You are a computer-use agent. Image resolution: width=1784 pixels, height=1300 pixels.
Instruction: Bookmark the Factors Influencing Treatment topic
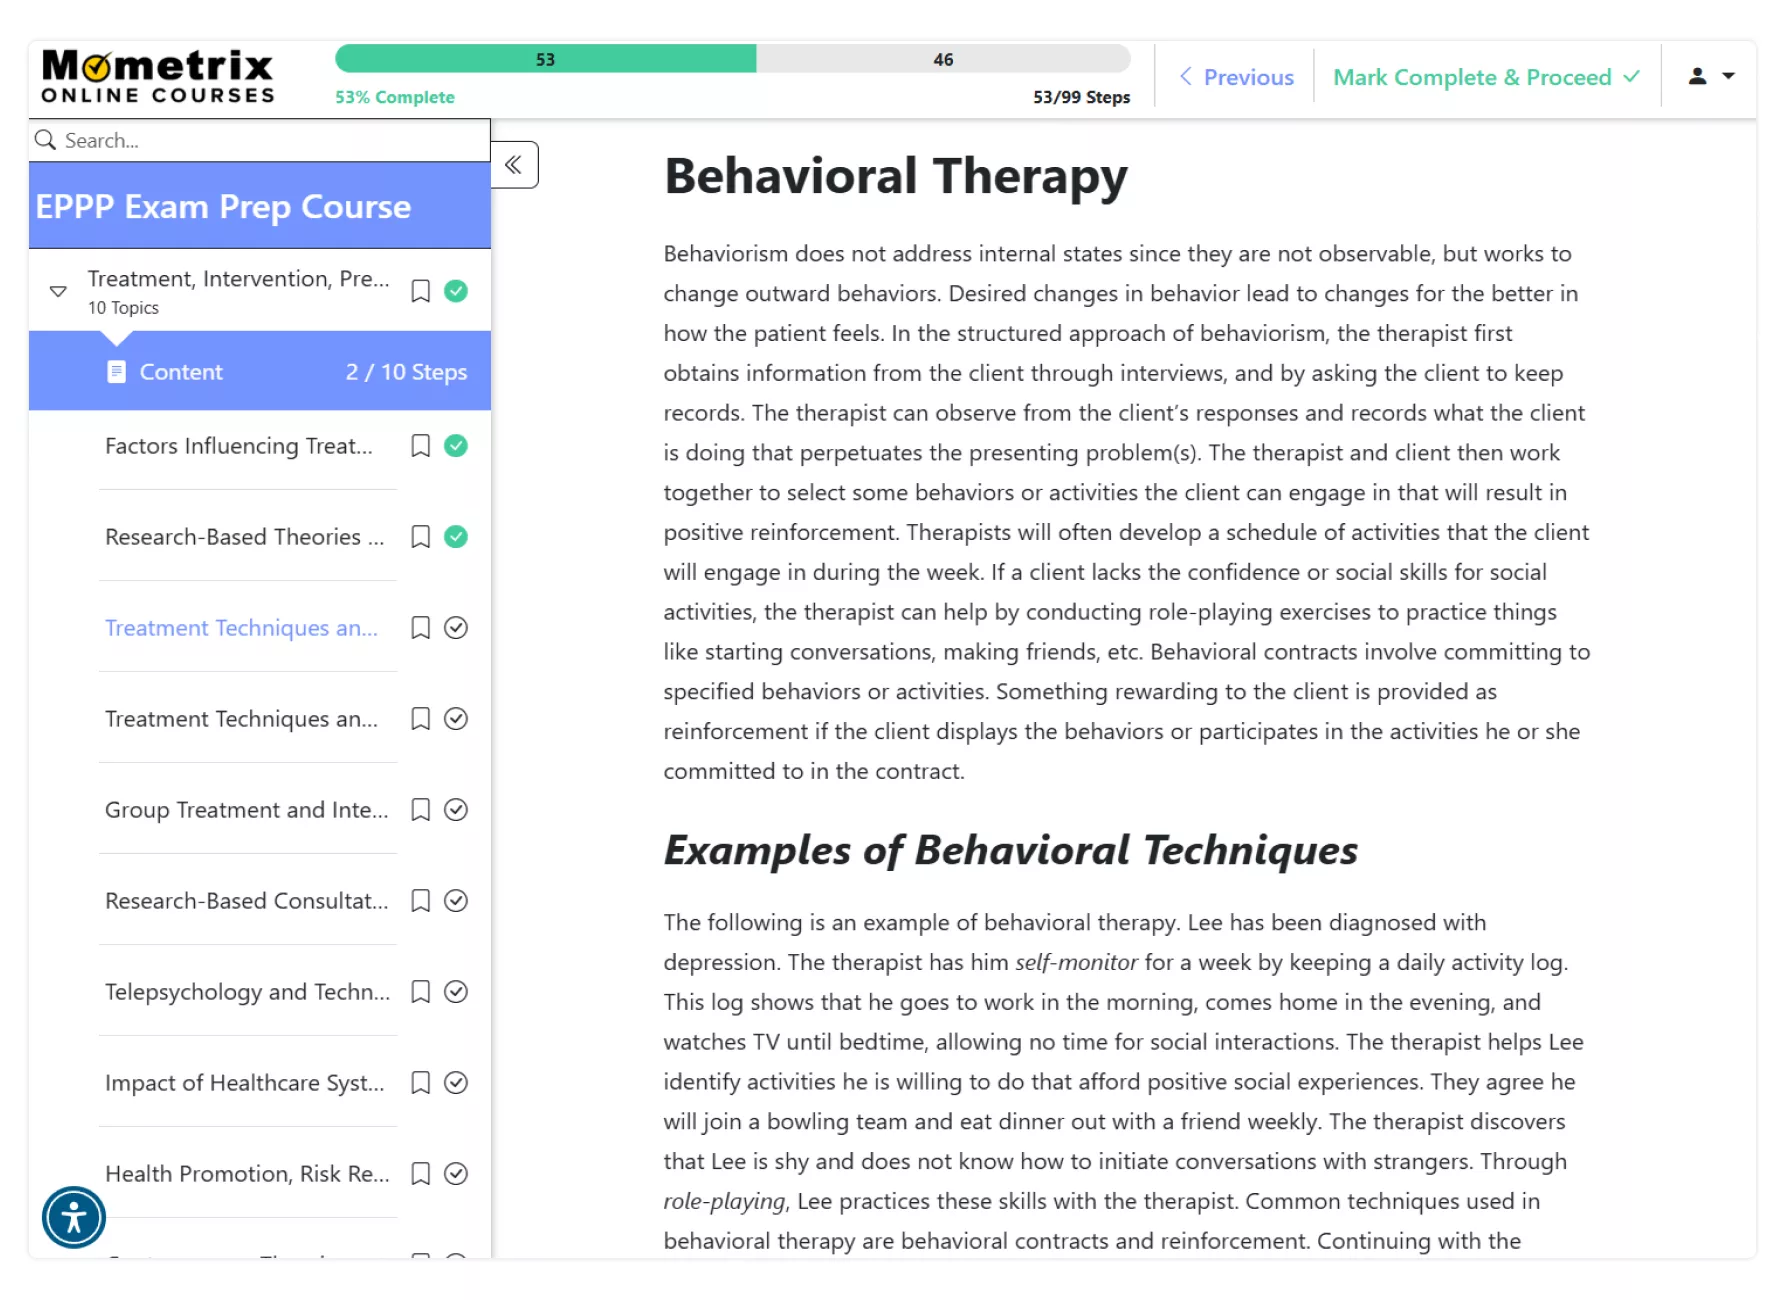click(421, 446)
